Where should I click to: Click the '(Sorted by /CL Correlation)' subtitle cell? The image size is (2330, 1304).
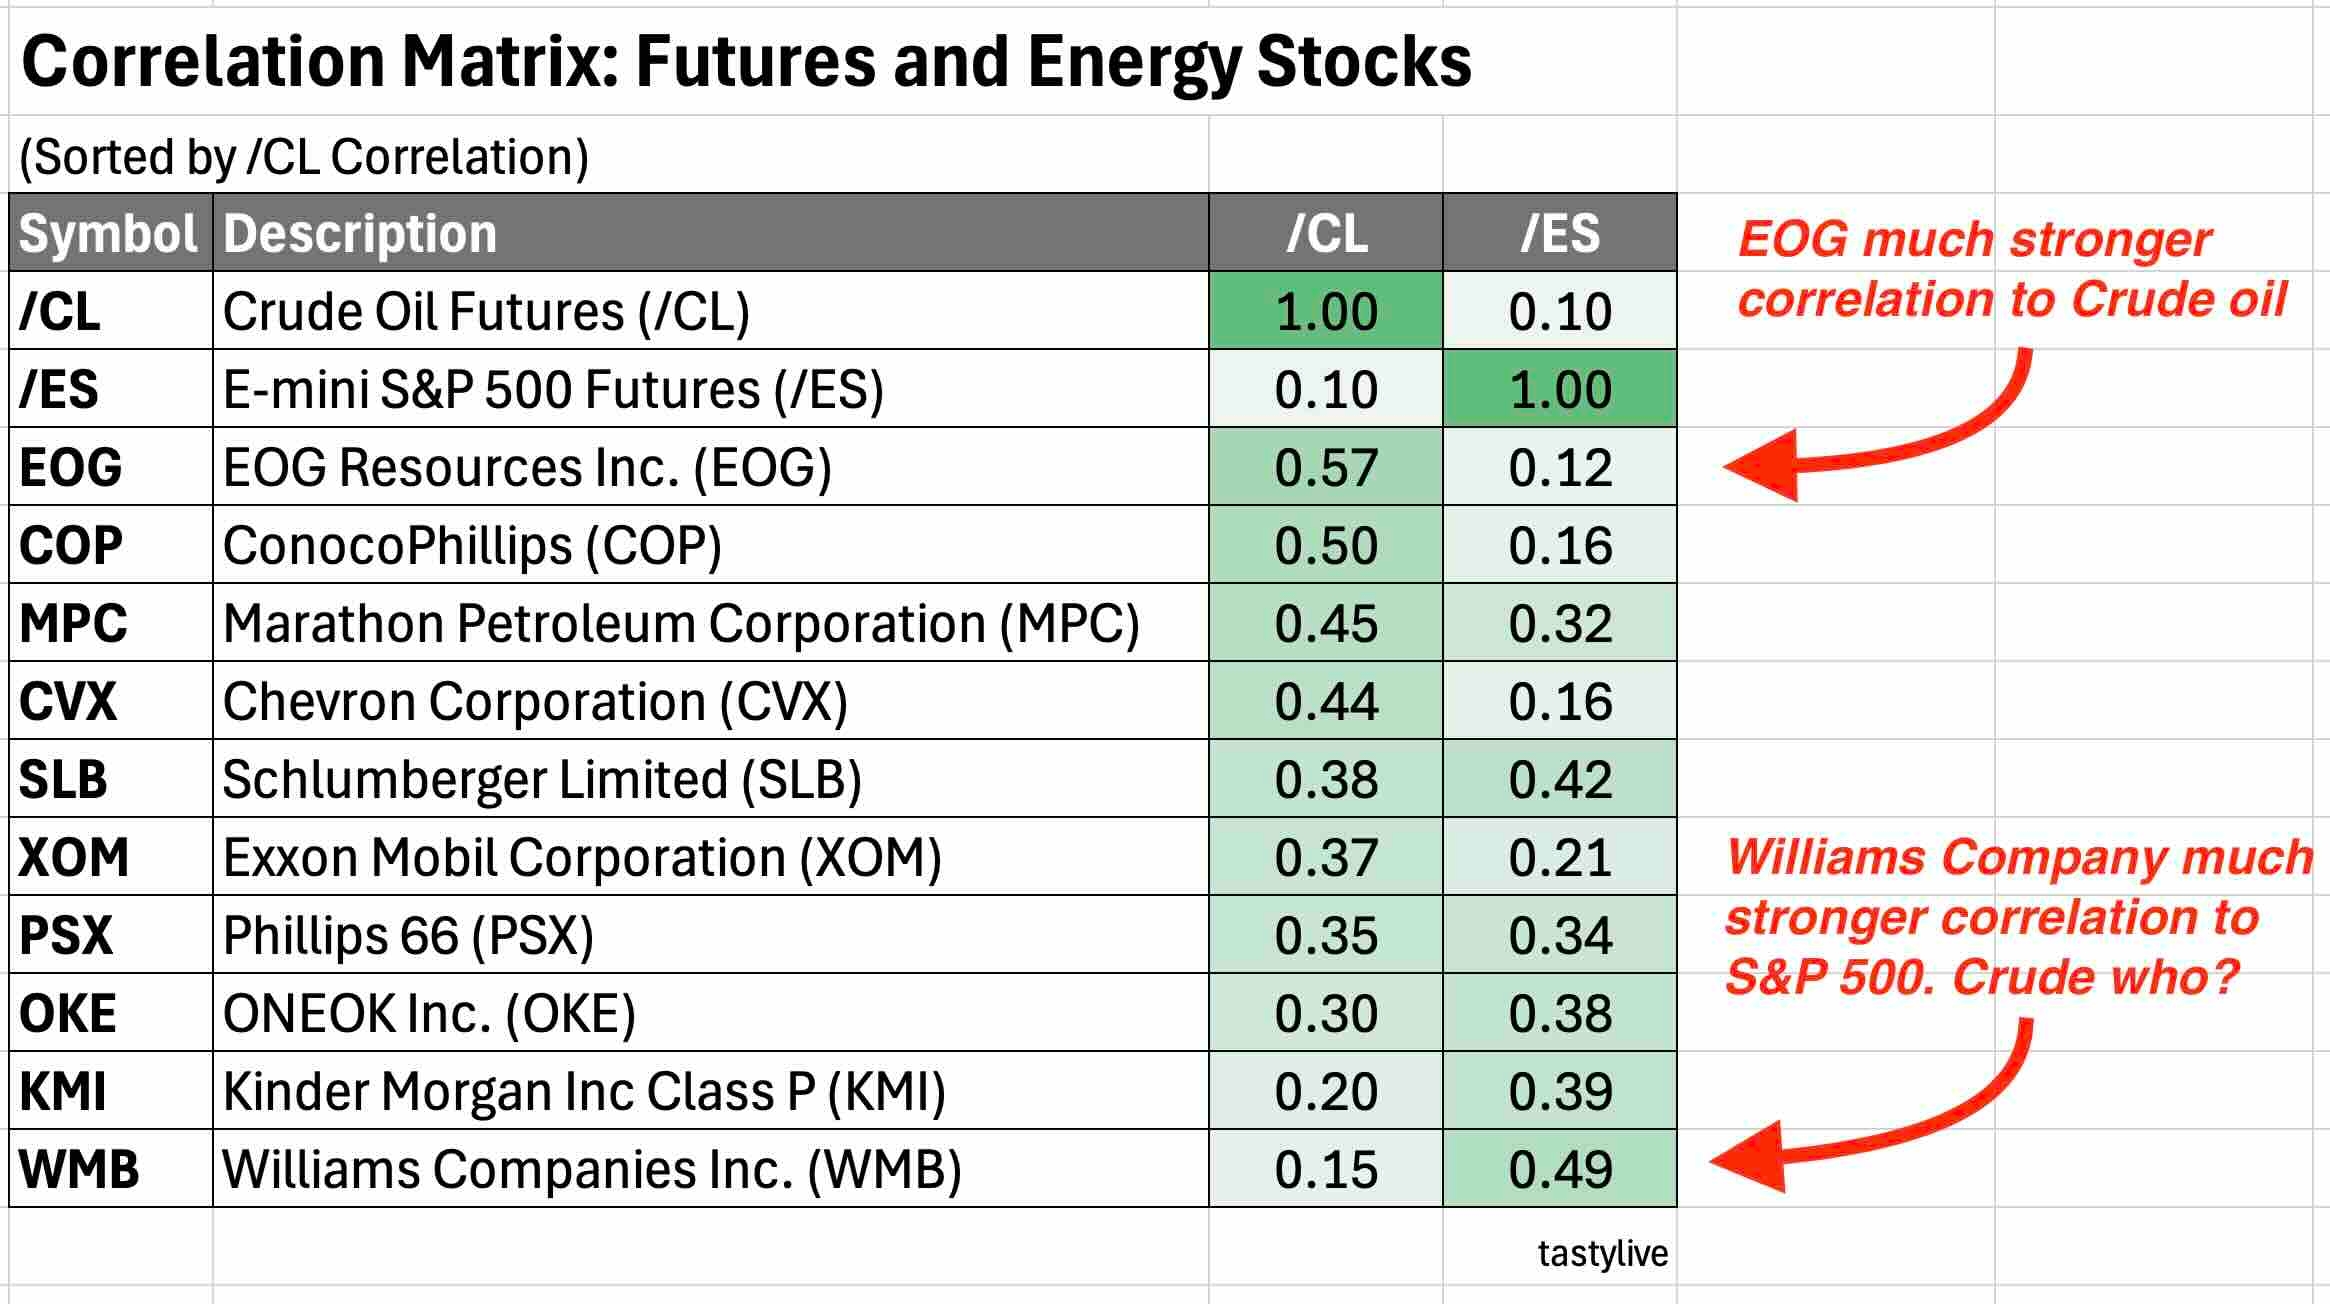(x=304, y=157)
